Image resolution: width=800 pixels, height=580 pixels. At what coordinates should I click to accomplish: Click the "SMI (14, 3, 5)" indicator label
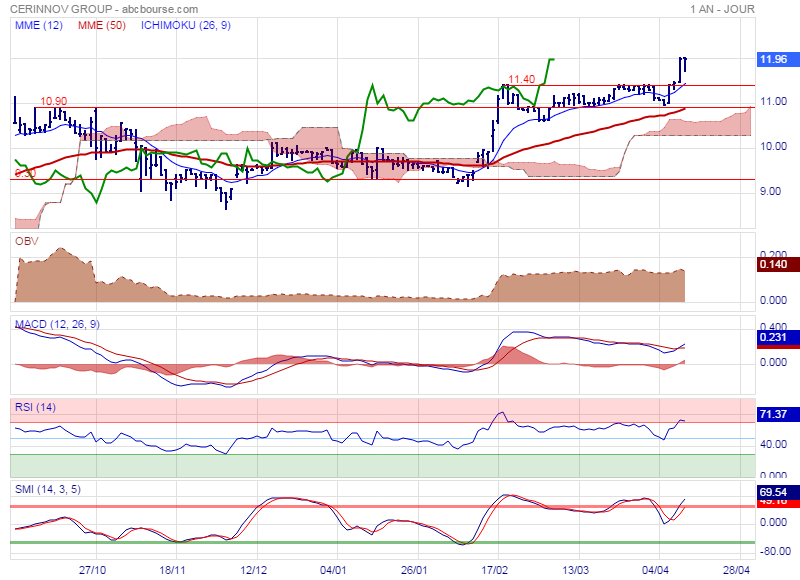[48, 490]
